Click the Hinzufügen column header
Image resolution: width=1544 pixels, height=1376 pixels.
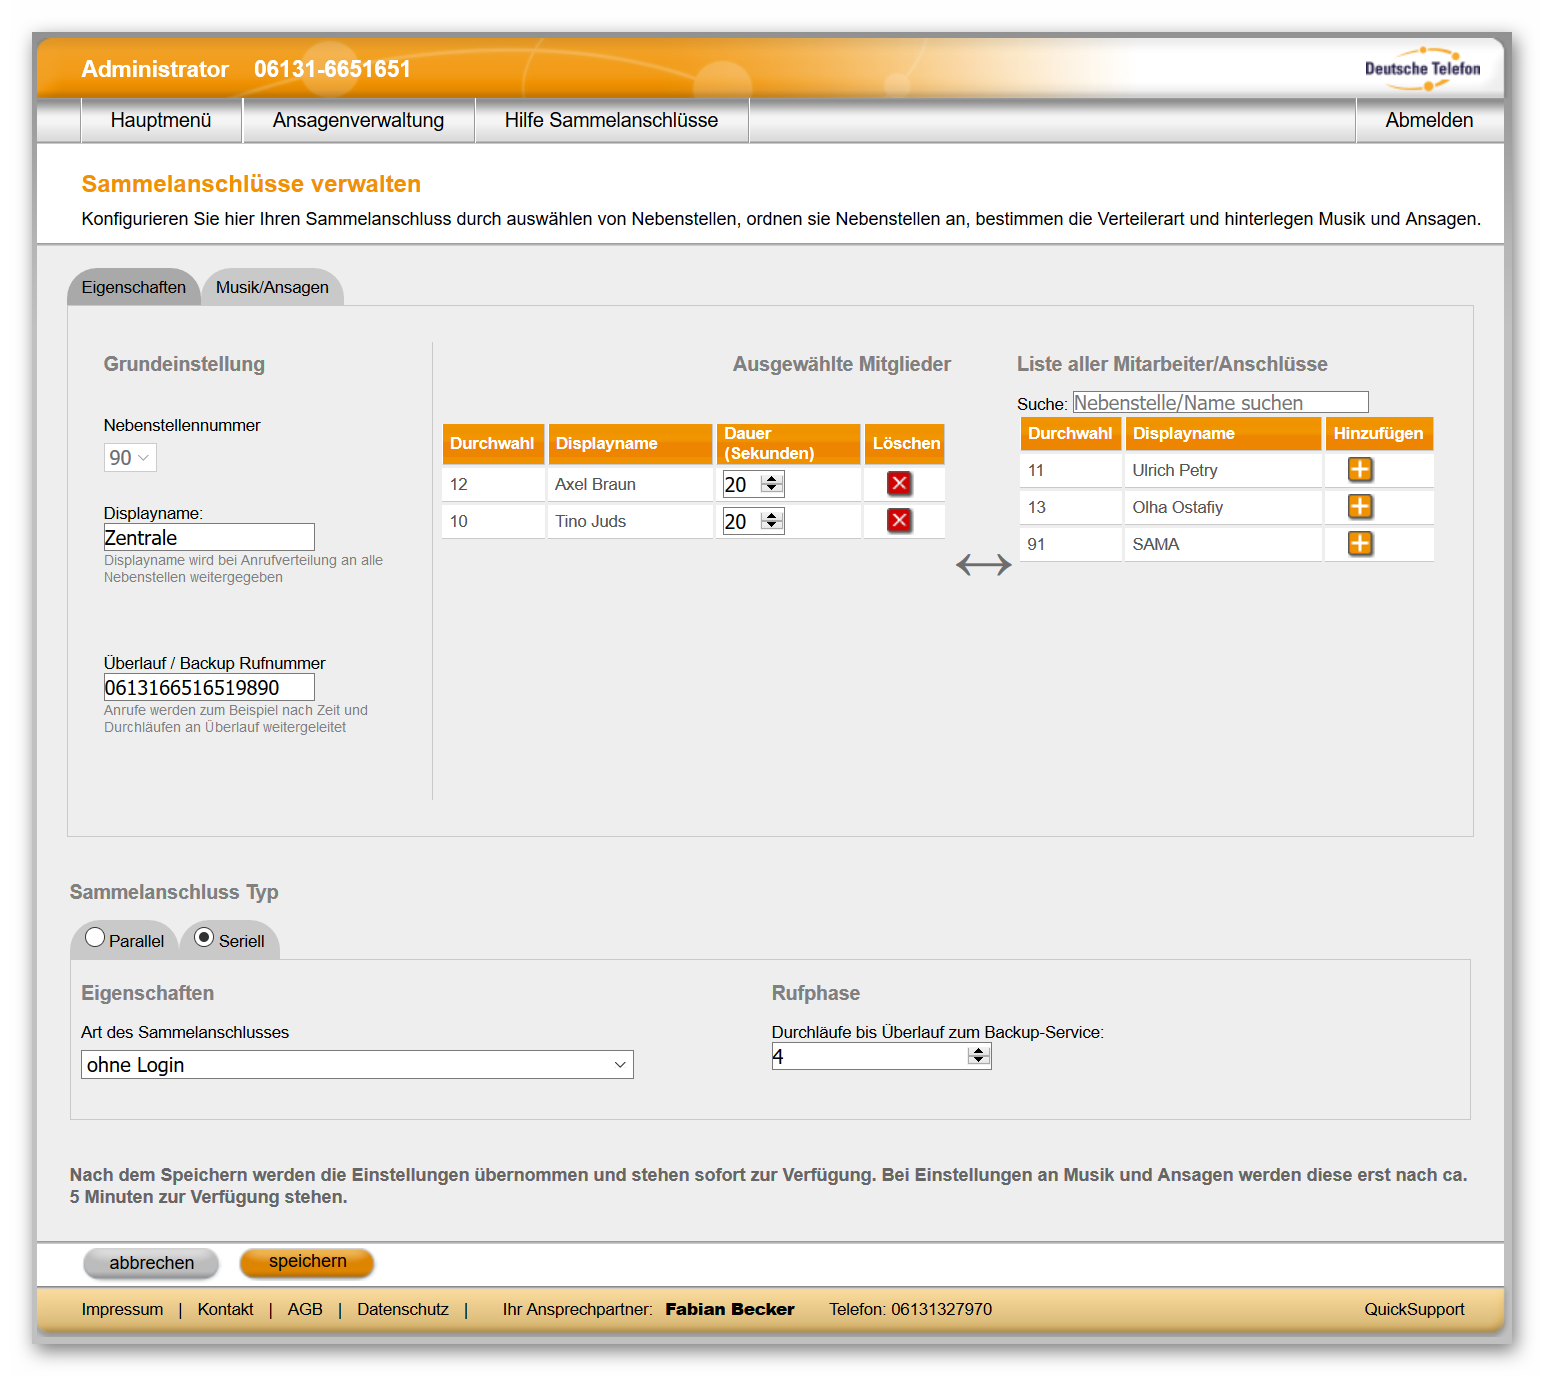point(1379,433)
